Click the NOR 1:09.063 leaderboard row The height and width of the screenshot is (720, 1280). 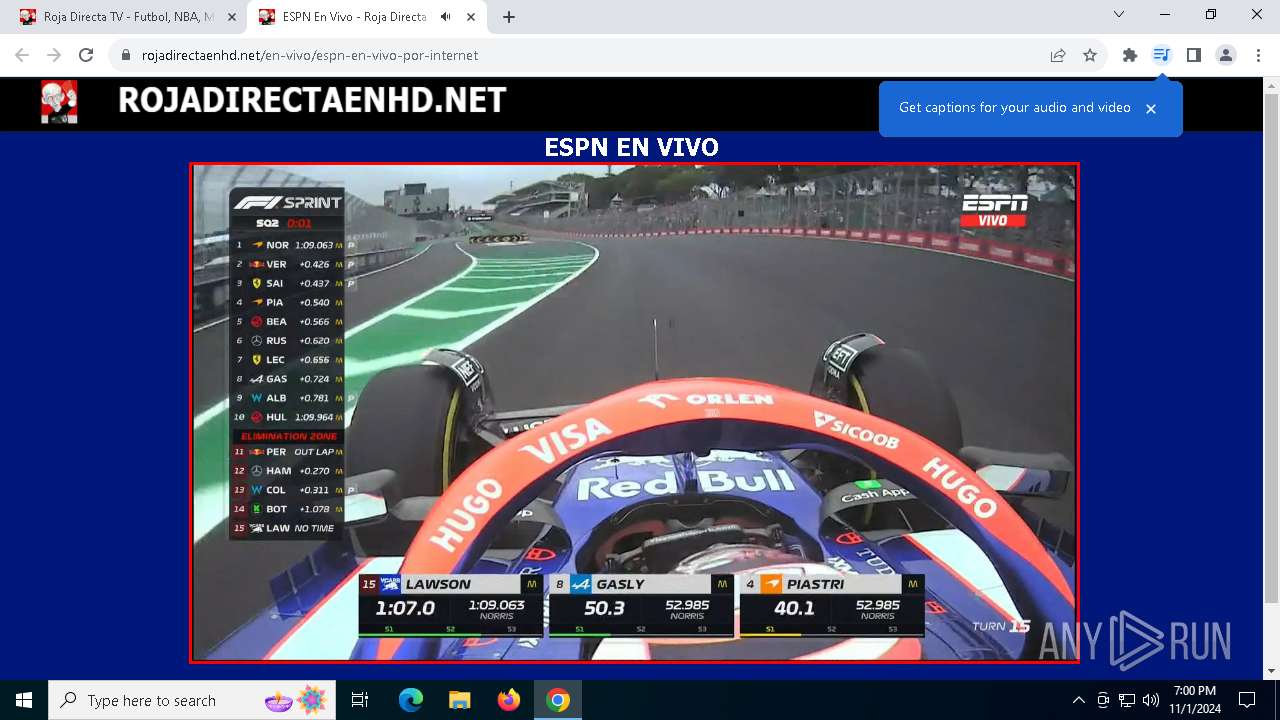pos(288,245)
